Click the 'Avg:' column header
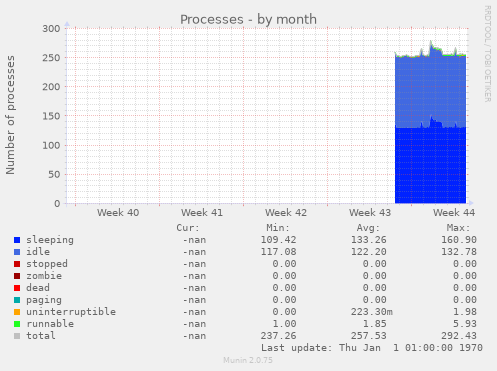 click(368, 228)
